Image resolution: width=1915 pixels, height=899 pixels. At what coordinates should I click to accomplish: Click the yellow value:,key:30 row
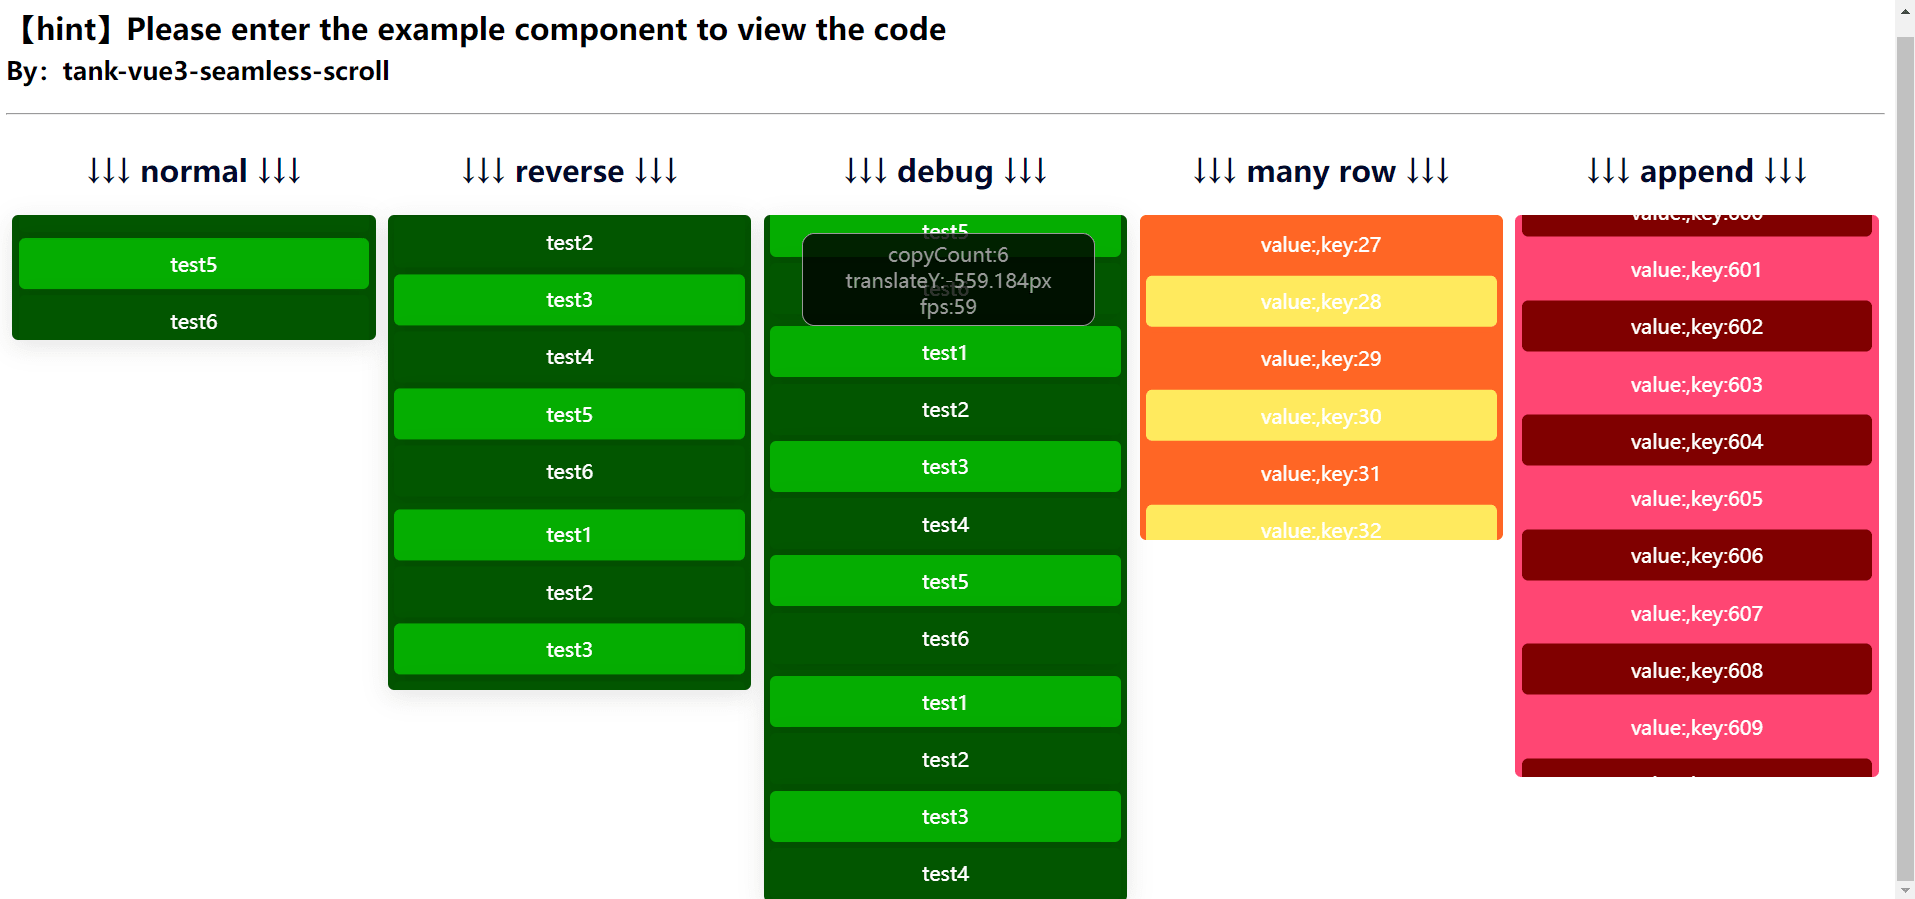pos(1321,416)
